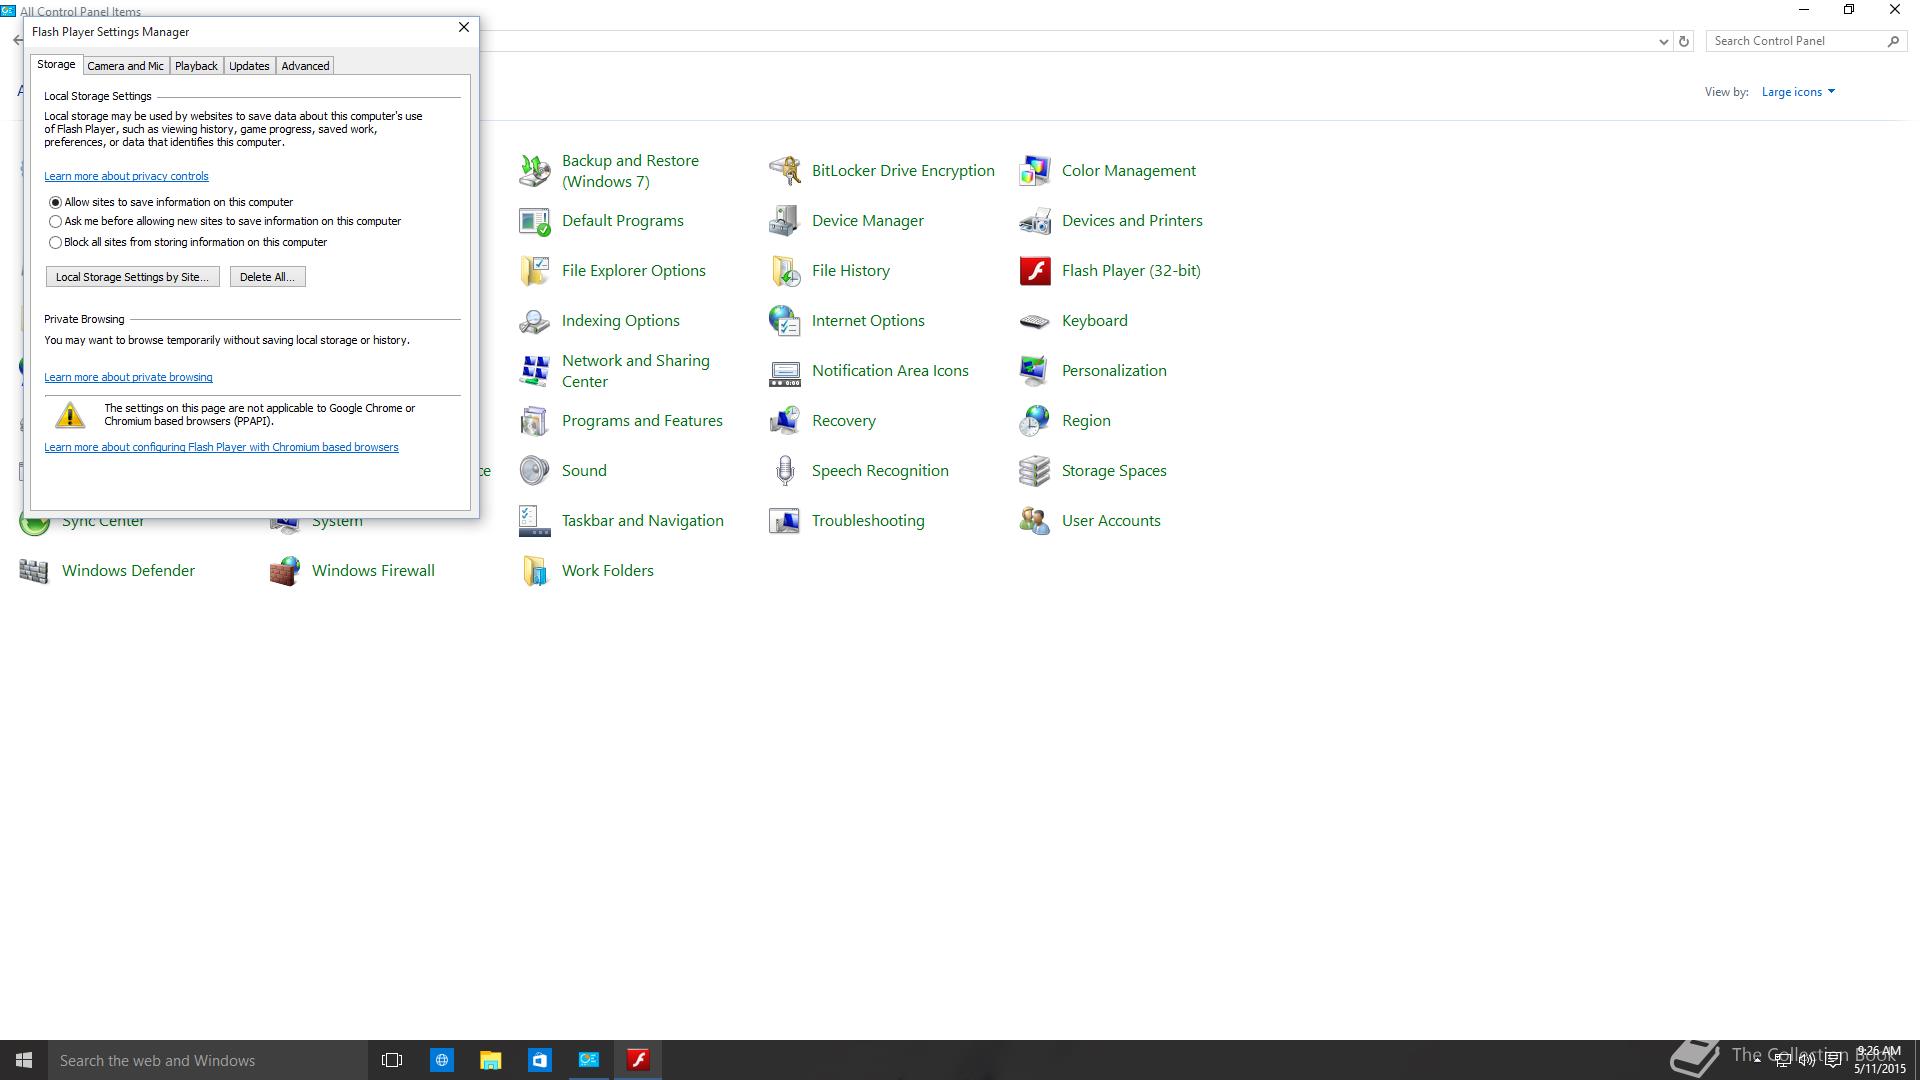Screen dimensions: 1920x1080
Task: Open Devices and Printers icon
Action: [x=1034, y=221]
